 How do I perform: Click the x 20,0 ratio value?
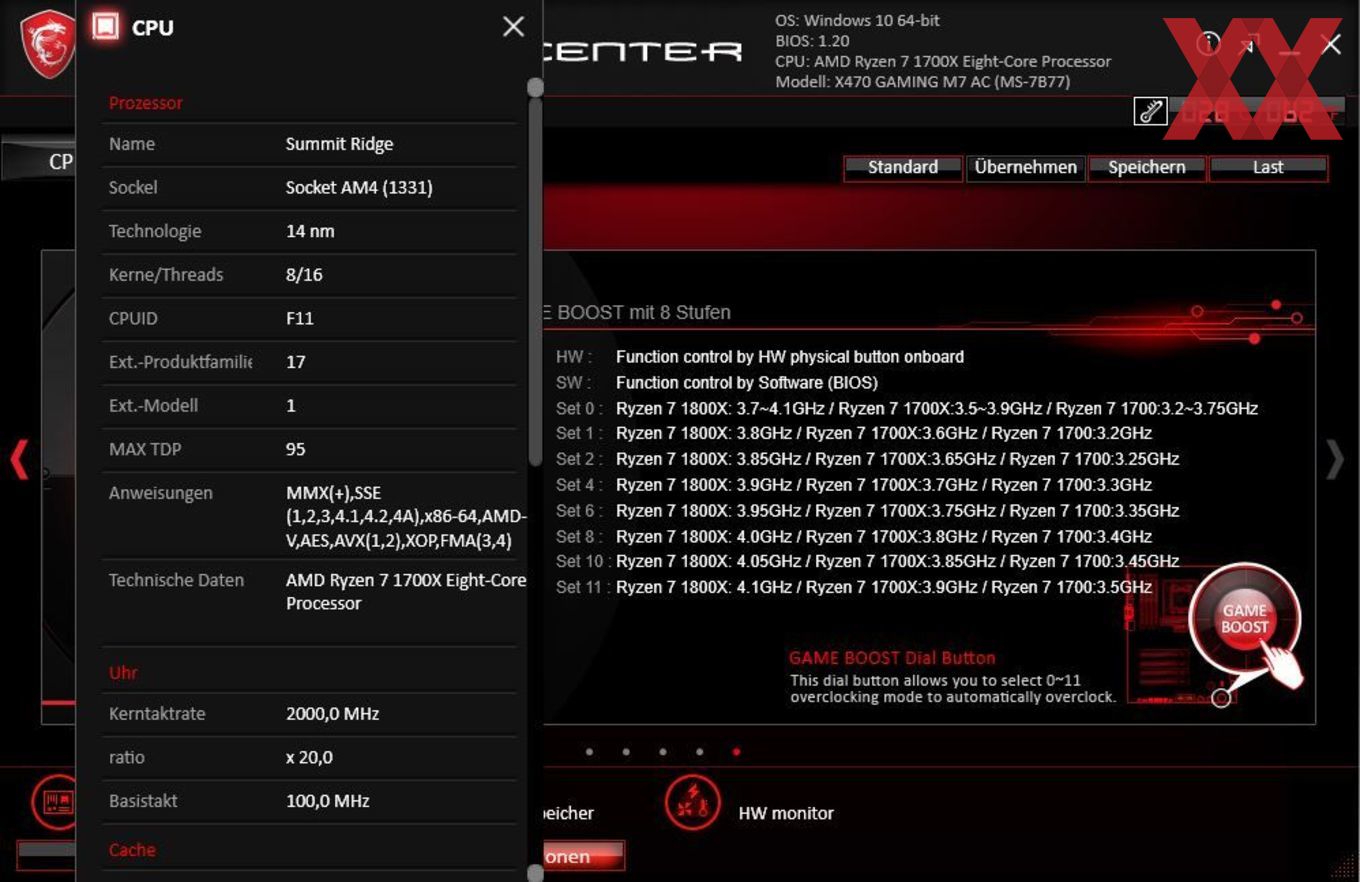click(309, 757)
